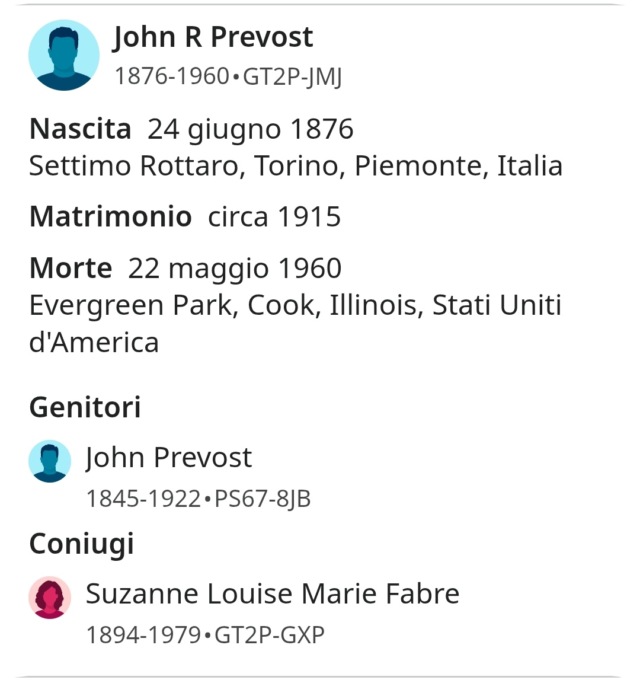Click the Genitori section heading
640x680 pixels.
[85, 407]
